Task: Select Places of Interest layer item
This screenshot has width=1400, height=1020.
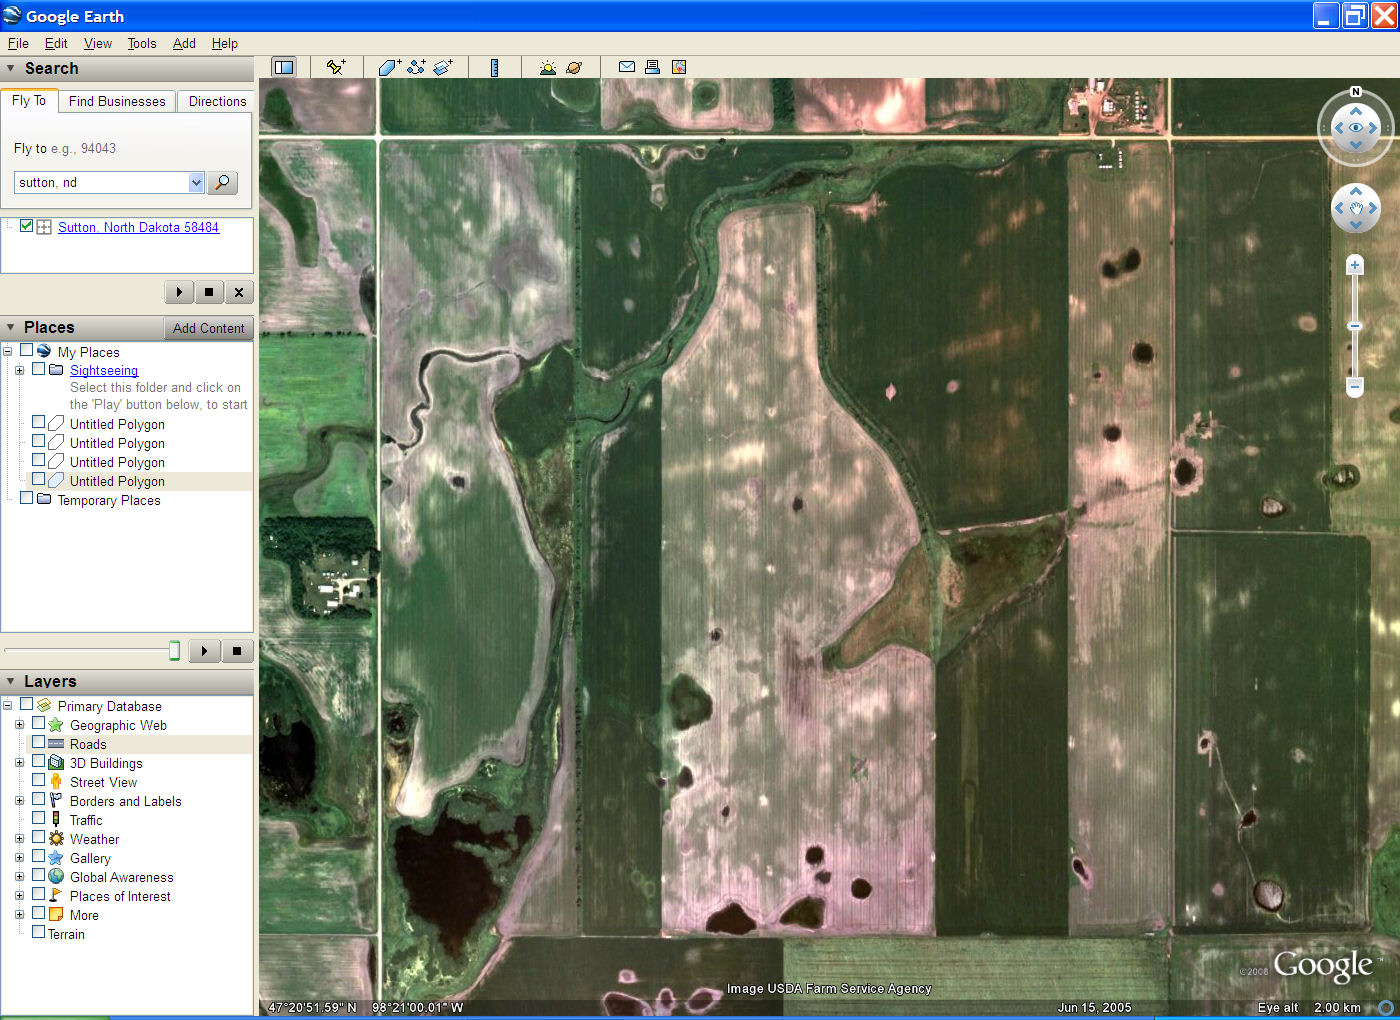Action: (x=120, y=896)
